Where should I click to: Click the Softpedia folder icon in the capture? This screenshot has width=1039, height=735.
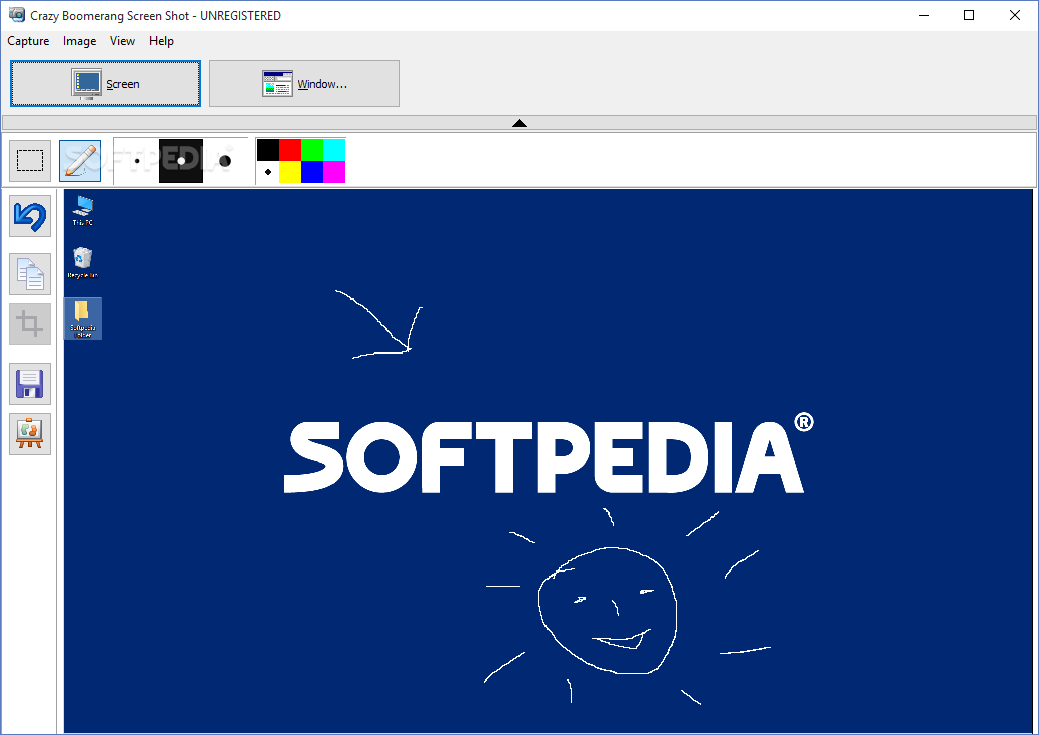point(83,319)
